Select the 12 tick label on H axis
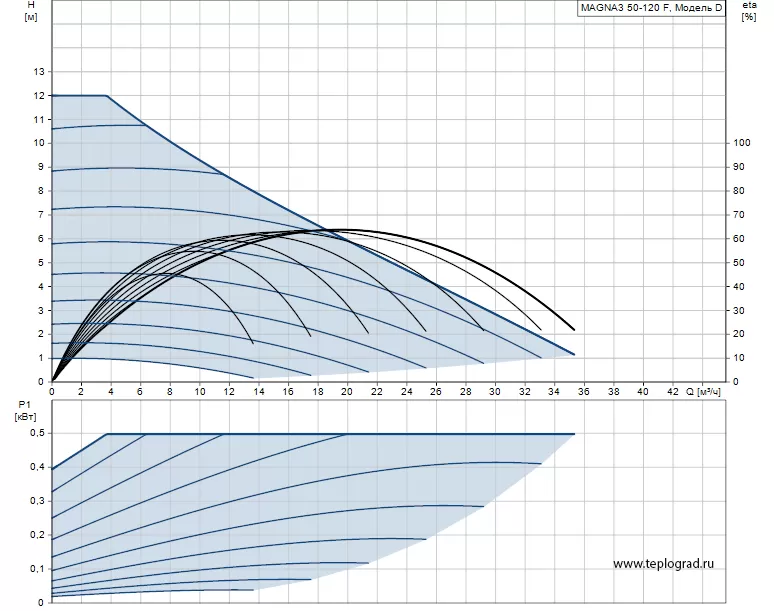 coord(39,96)
